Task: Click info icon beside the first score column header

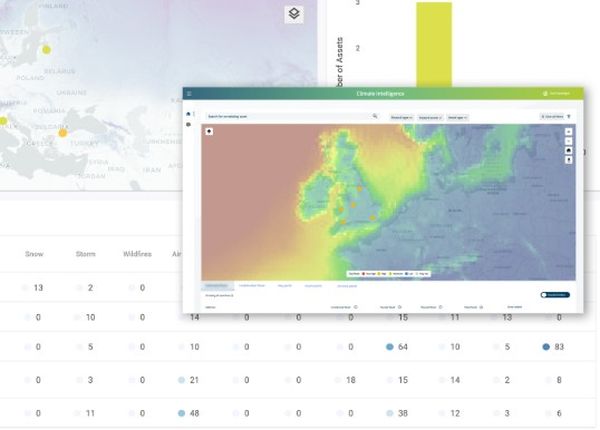Action: click(355, 307)
